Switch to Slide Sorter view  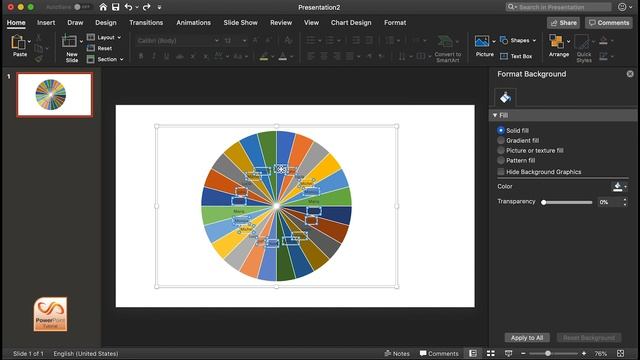pyautogui.click(x=491, y=353)
